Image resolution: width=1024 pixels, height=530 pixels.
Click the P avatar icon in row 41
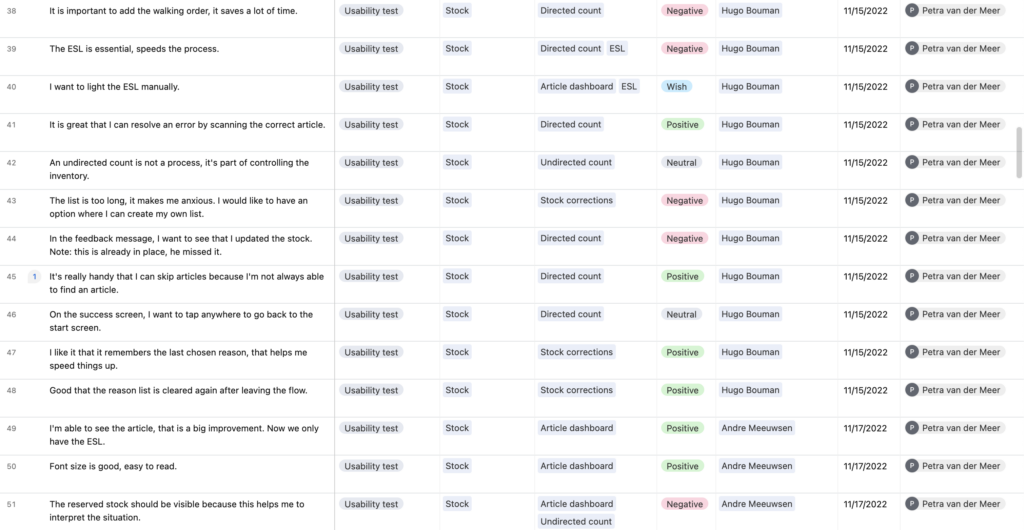click(912, 125)
